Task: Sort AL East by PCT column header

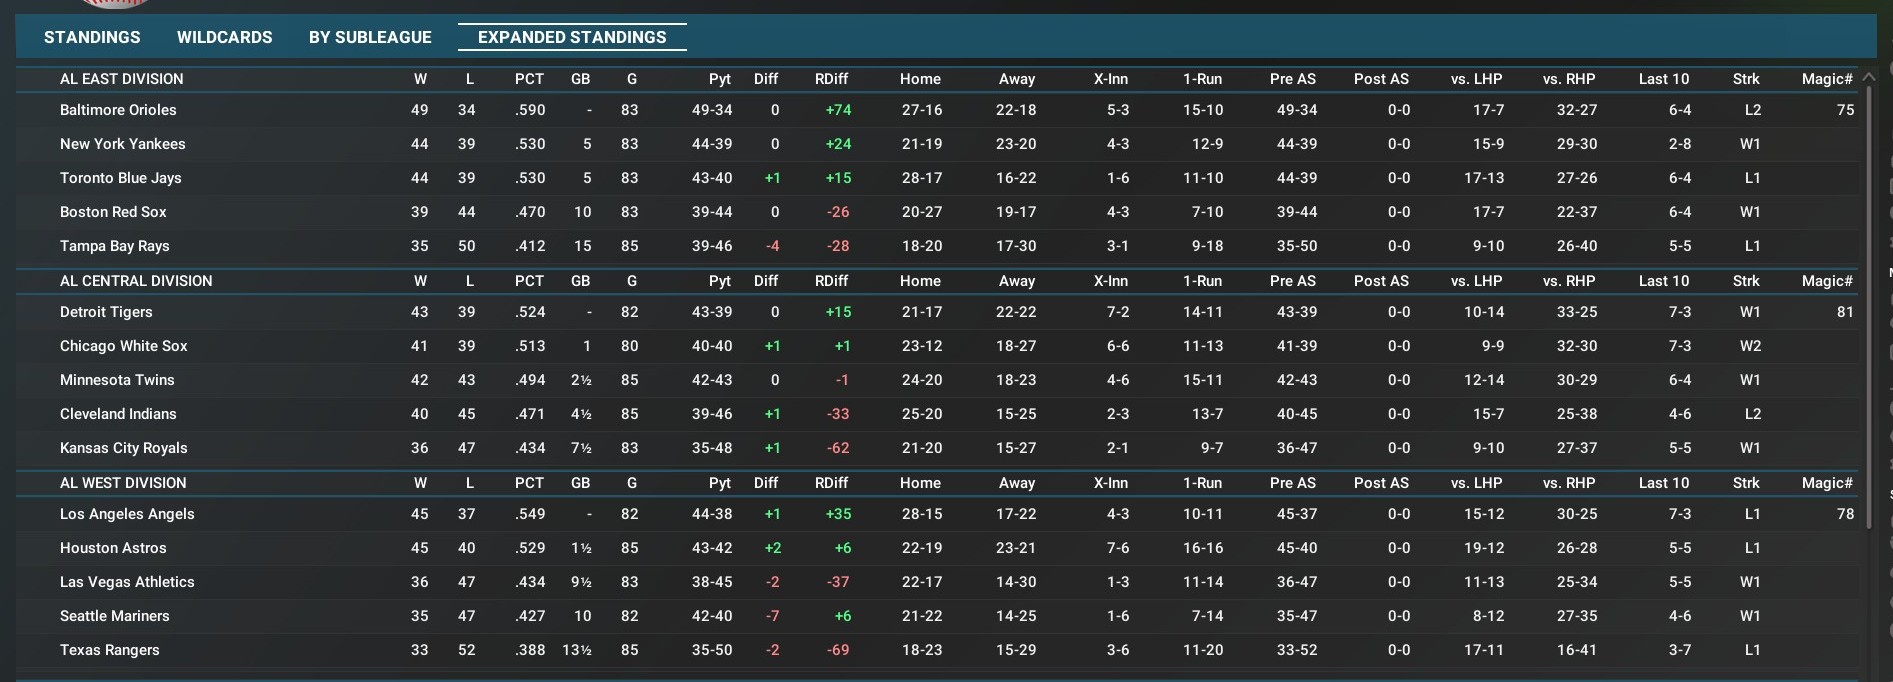Action: coord(529,79)
